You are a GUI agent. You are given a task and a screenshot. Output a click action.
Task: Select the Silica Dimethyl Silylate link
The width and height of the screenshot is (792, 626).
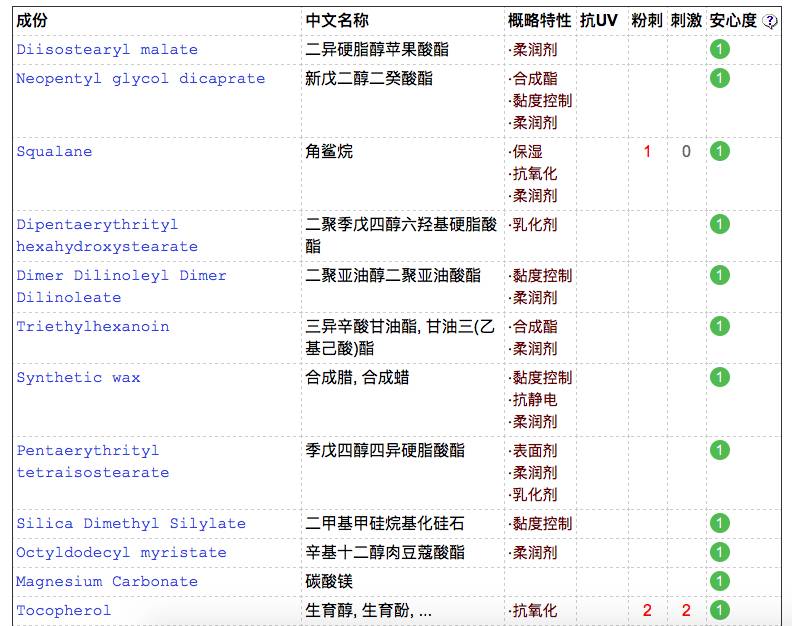[131, 523]
